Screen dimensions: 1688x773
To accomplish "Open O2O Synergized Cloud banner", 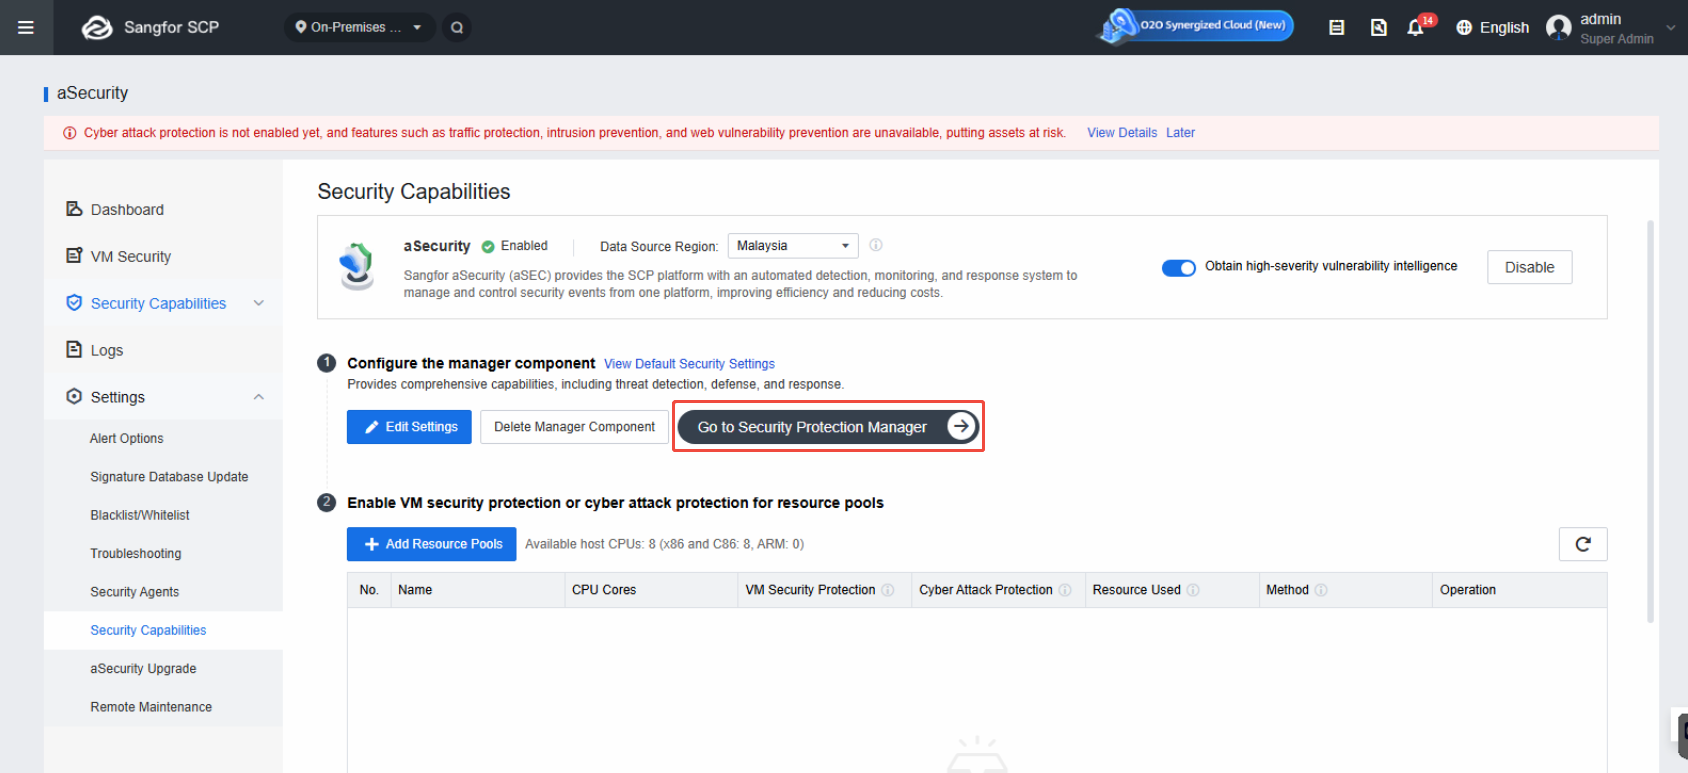I will (1196, 25).
